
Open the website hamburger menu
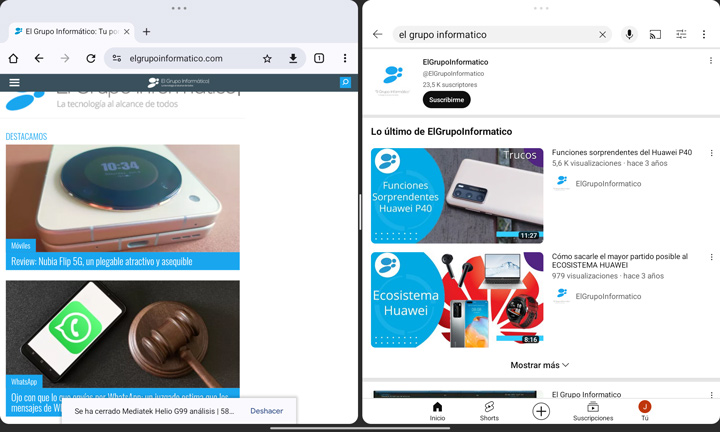[x=14, y=83]
